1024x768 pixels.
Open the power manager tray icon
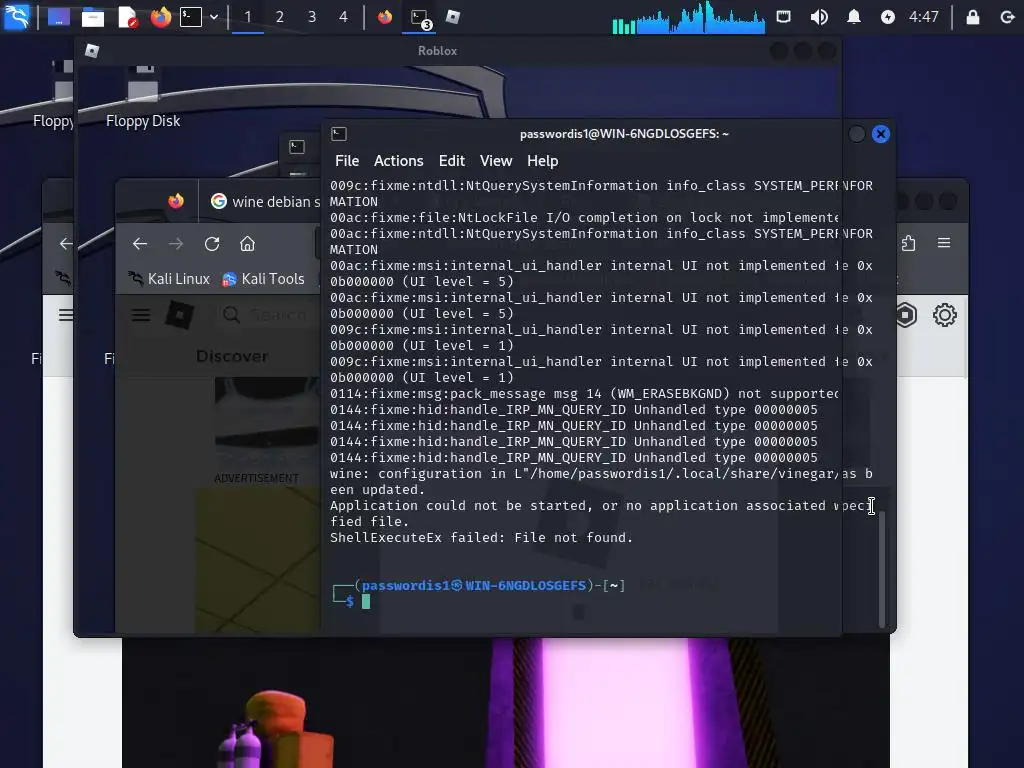tap(888, 17)
